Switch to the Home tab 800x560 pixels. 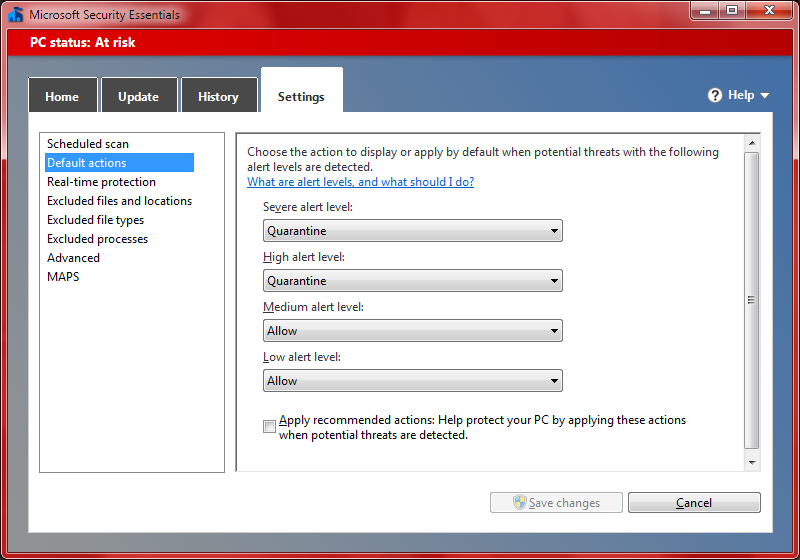62,95
